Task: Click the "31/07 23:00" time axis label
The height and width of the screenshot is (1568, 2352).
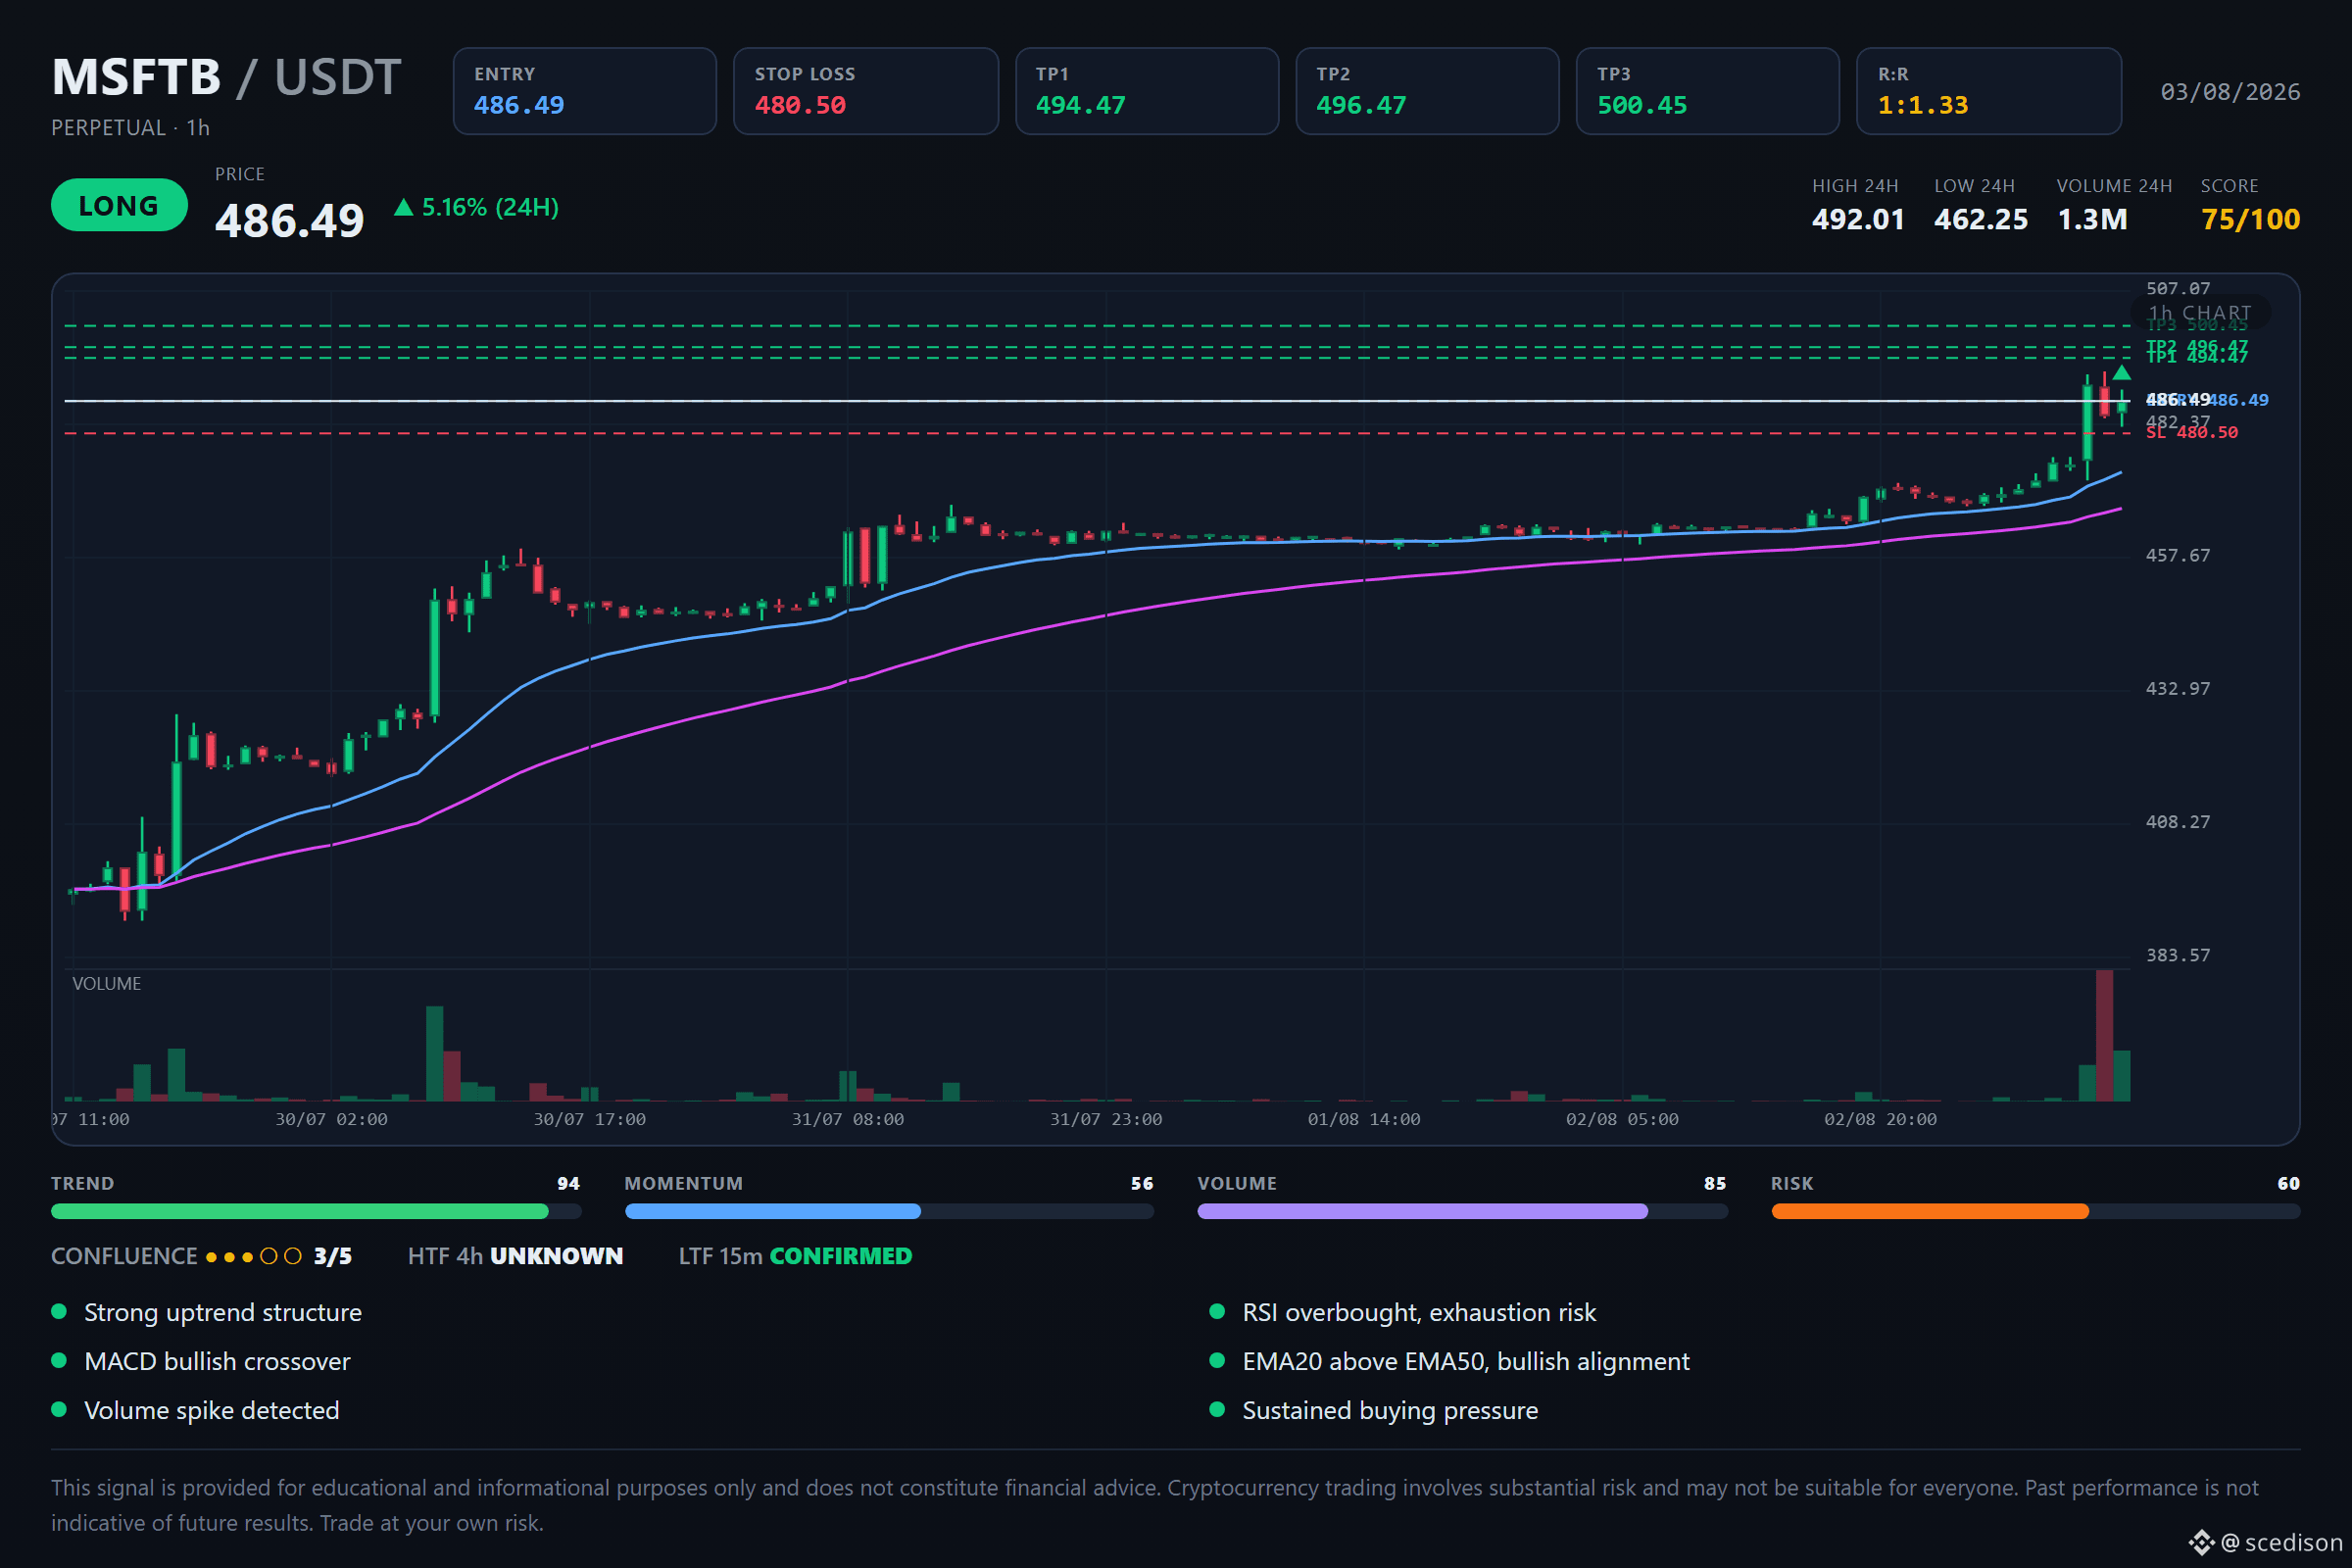Action: (1106, 1119)
